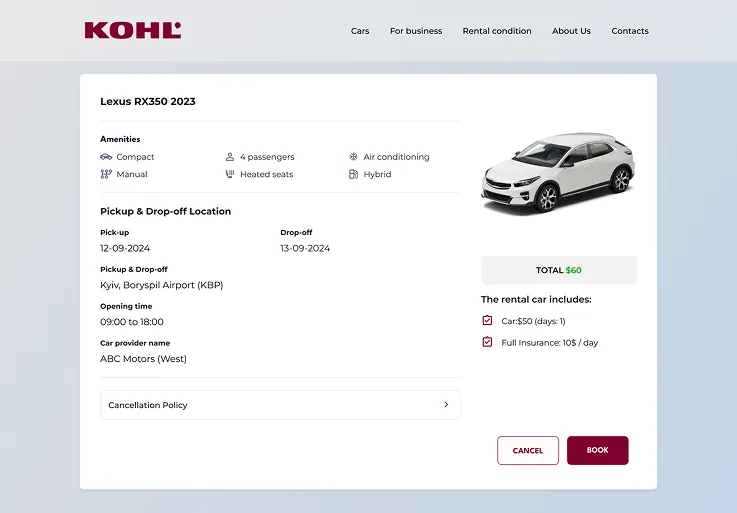Click the Air conditioning snowflake icon
737x513 pixels.
[353, 157]
